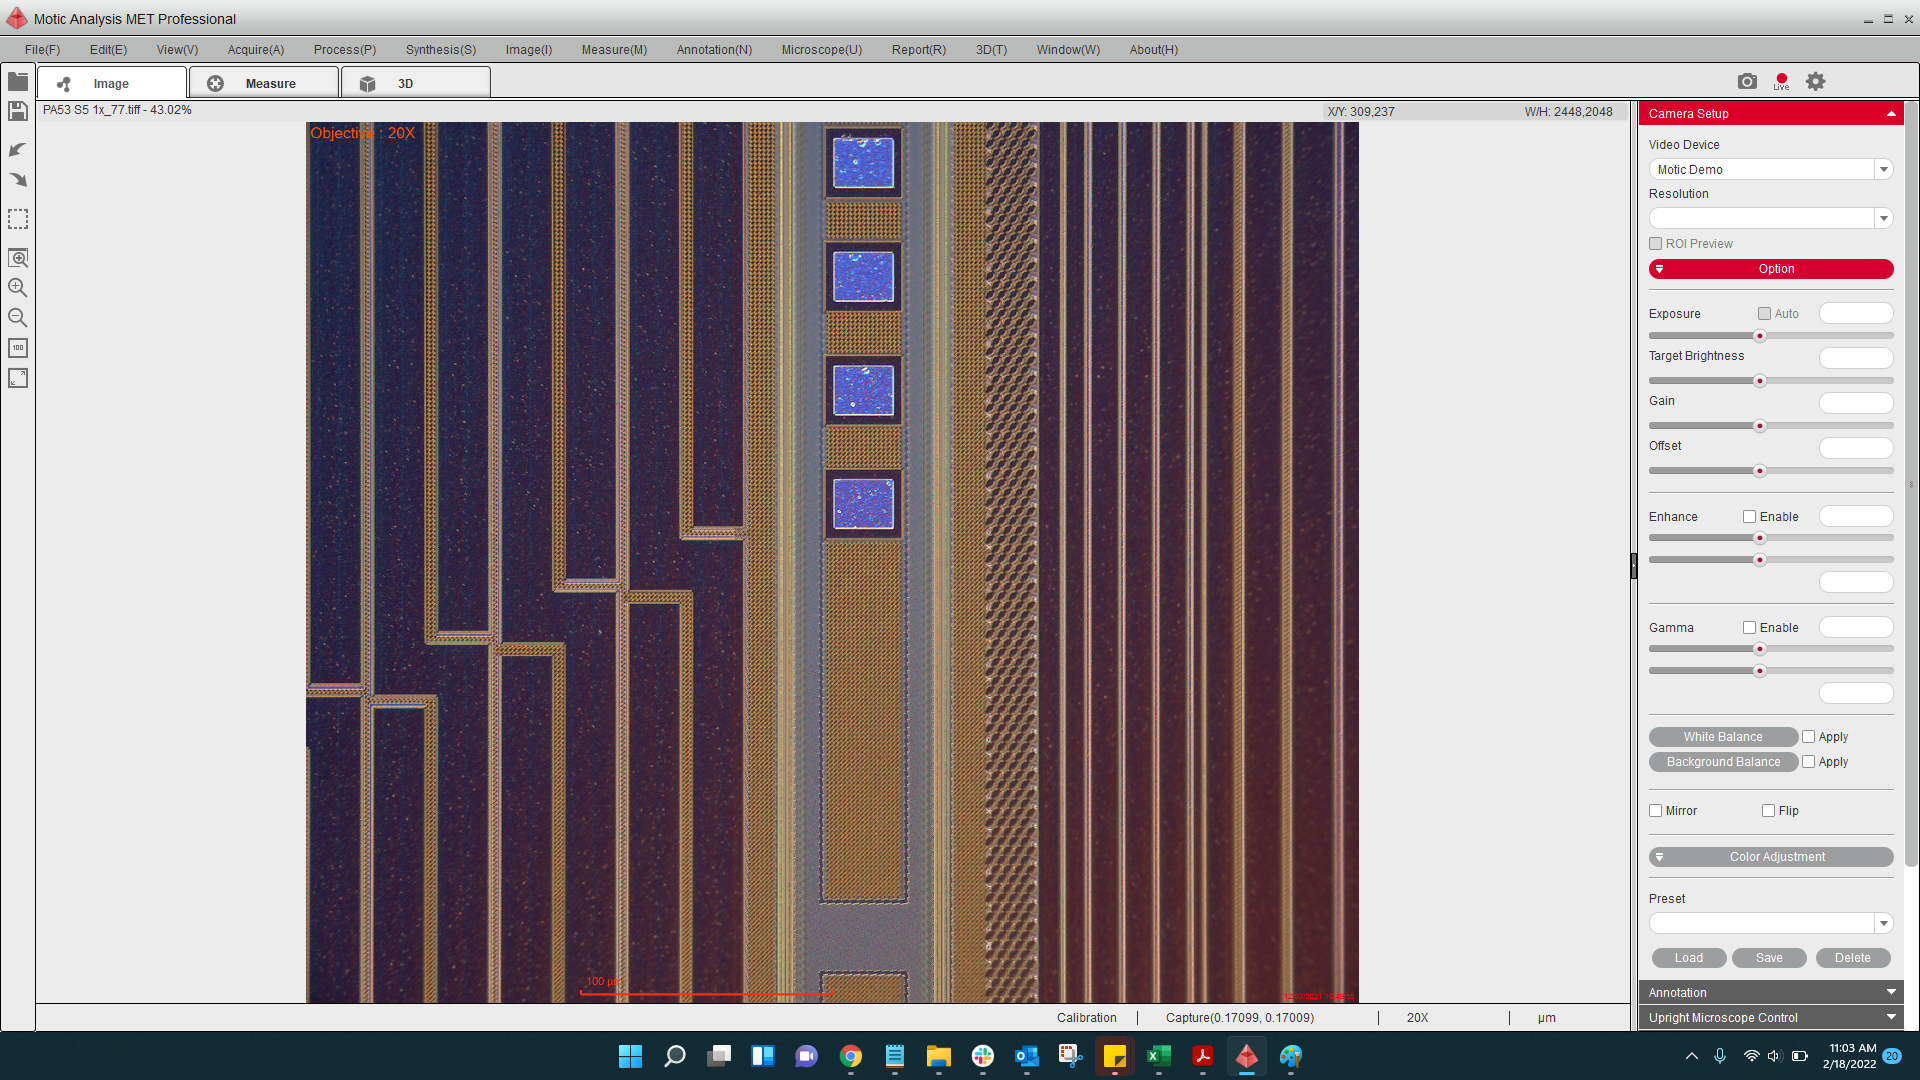Capture a snapshot with the camera icon
The width and height of the screenshot is (1920, 1080).
(x=1747, y=81)
